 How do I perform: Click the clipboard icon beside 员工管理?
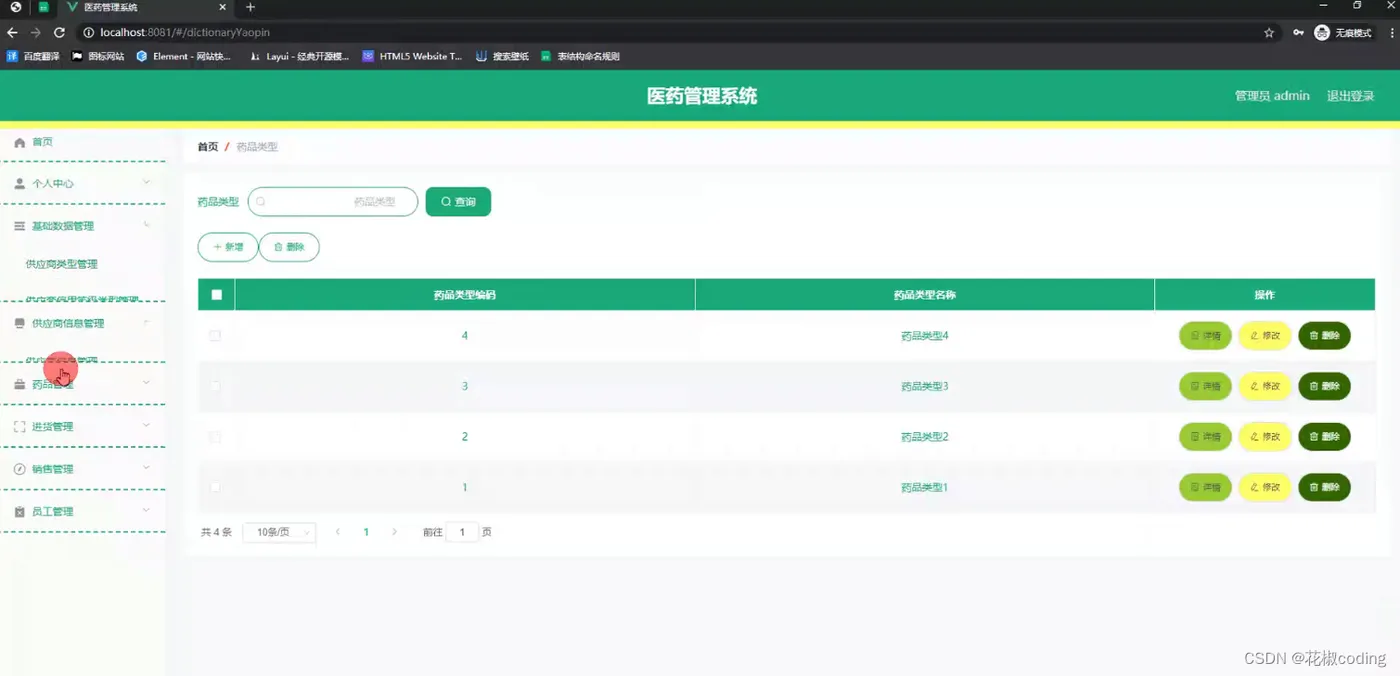click(x=19, y=512)
